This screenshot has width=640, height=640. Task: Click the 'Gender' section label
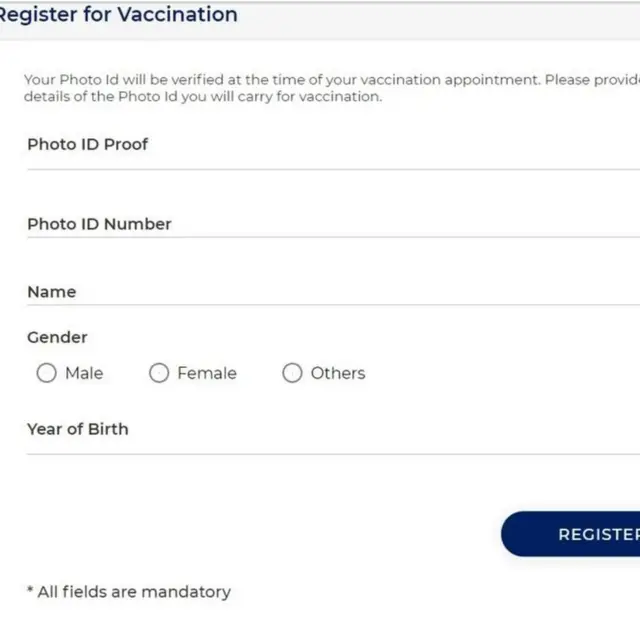pyautogui.click(x=57, y=337)
